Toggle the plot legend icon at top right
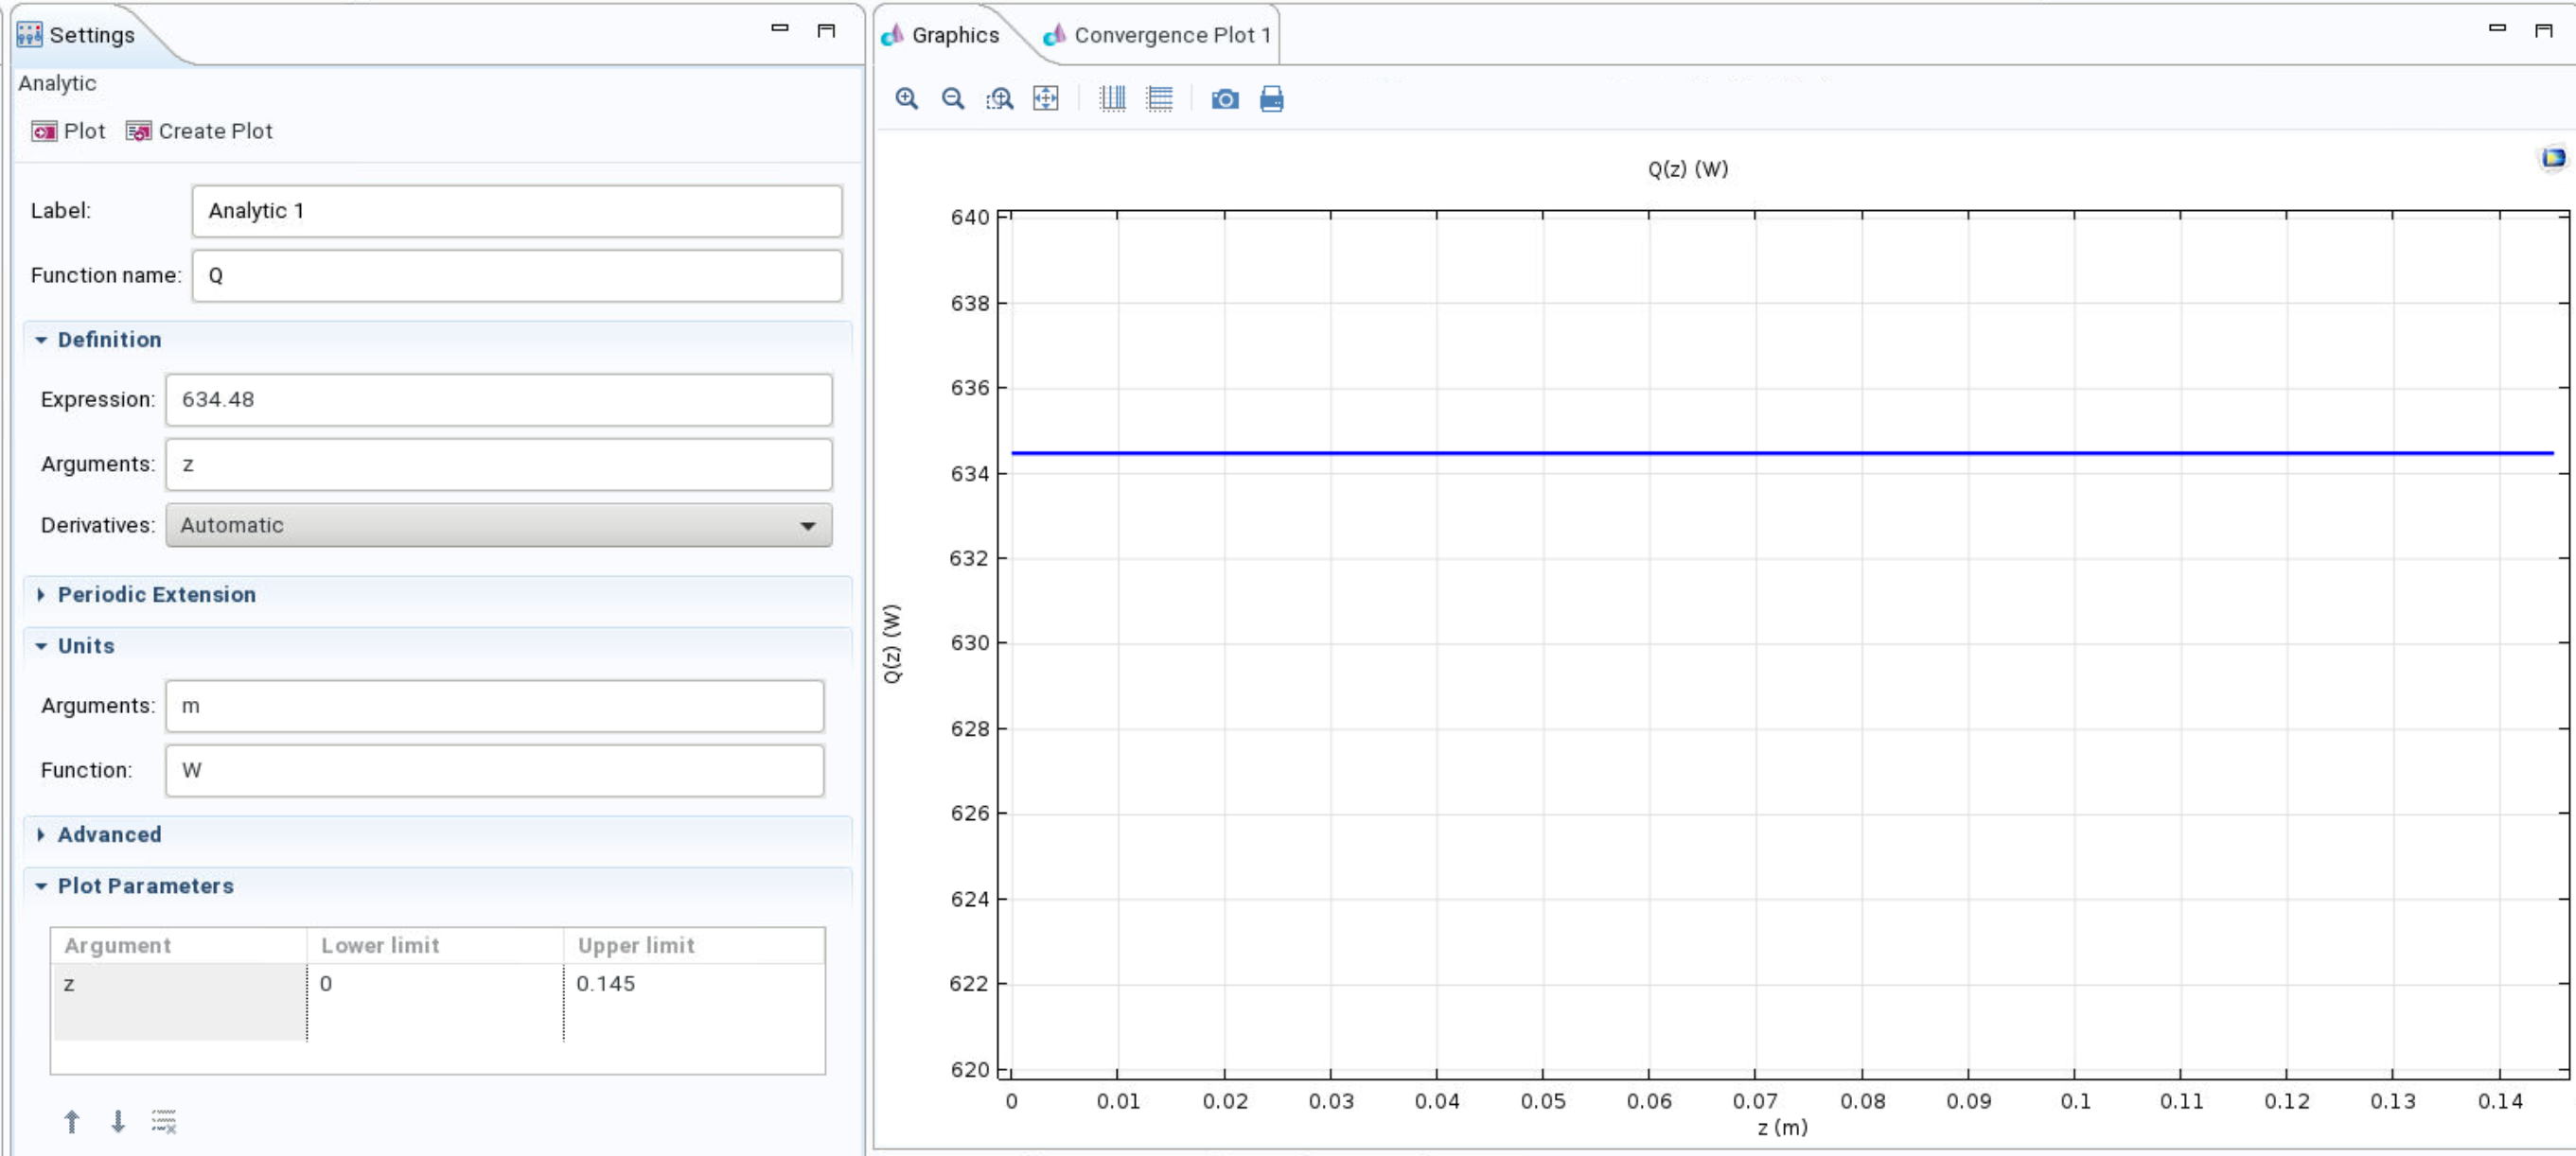 [x=2552, y=158]
